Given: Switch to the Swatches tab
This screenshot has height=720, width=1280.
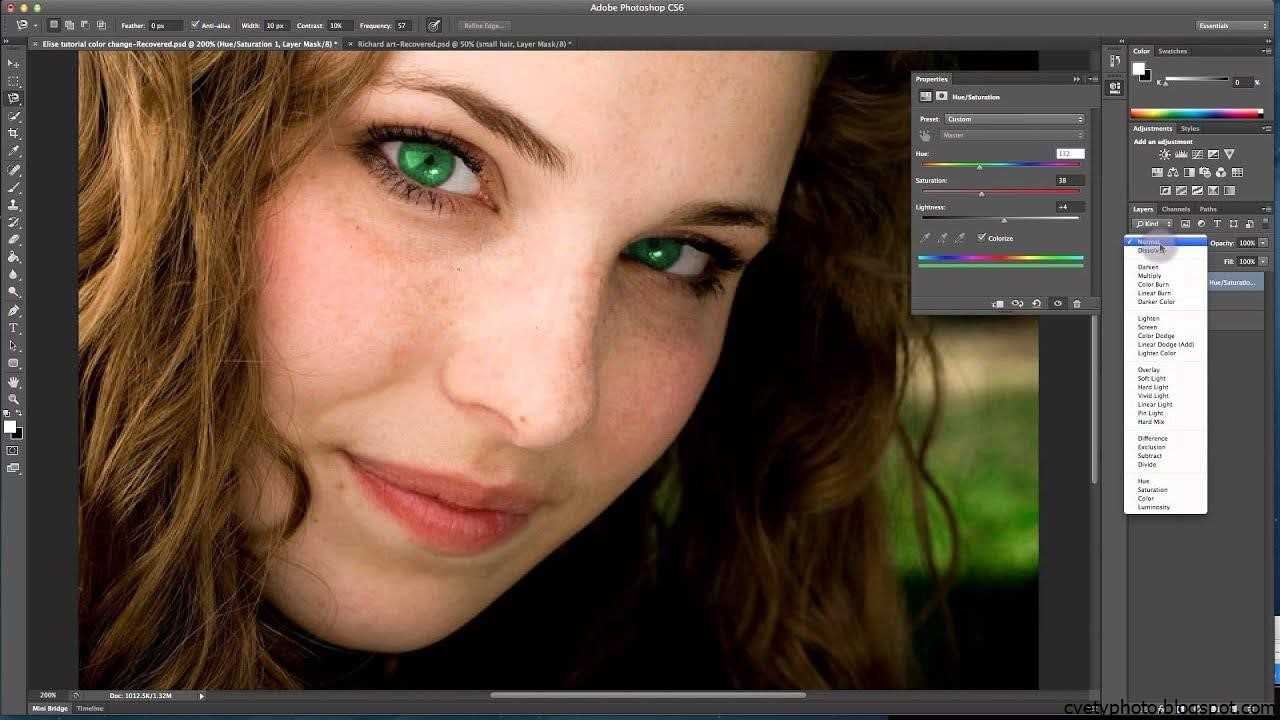Looking at the screenshot, I should click(x=1173, y=51).
